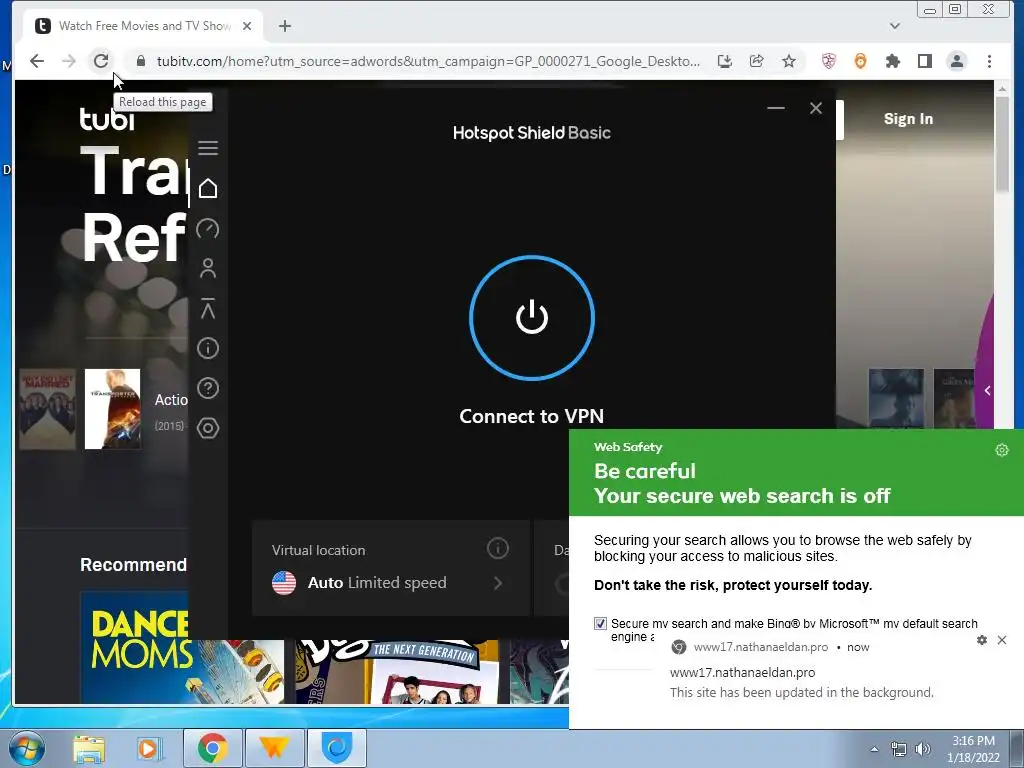The image size is (1024, 768).
Task: Expand the Auto virtual location chevron
Action: [498, 583]
